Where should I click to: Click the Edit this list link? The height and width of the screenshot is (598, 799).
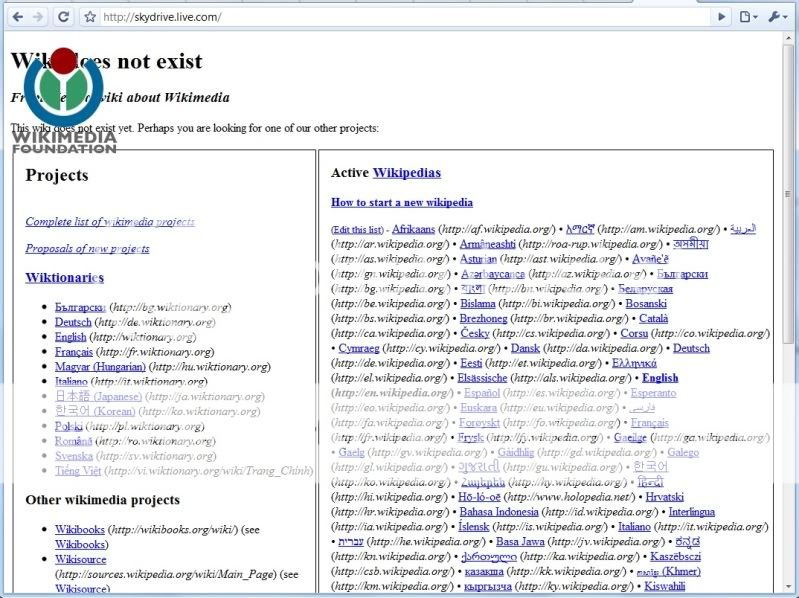pyautogui.click(x=357, y=230)
